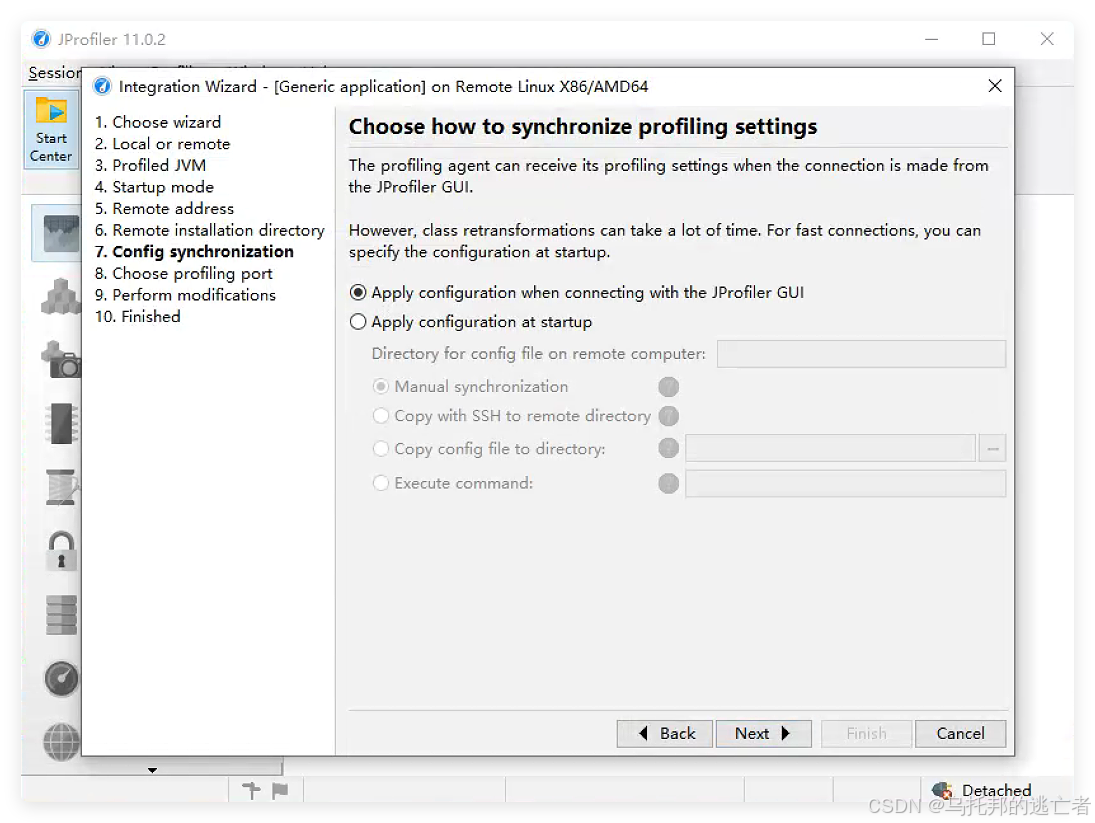Click step '10. Finished'

138,317
